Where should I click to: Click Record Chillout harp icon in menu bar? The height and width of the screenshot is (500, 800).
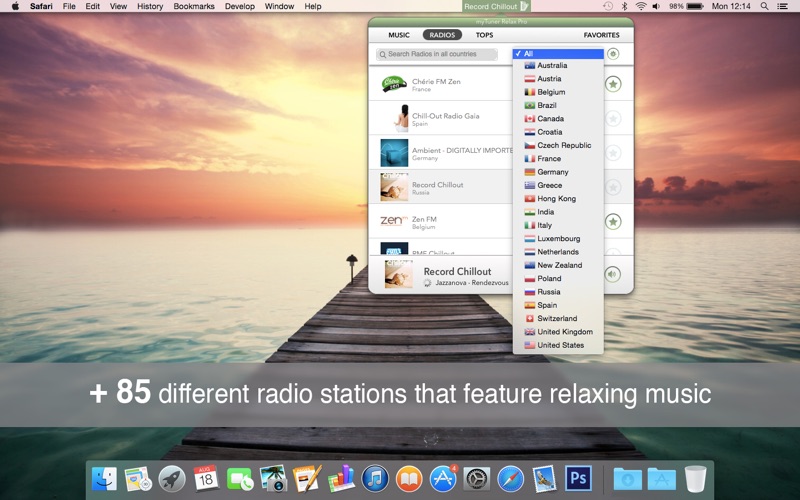(524, 6)
